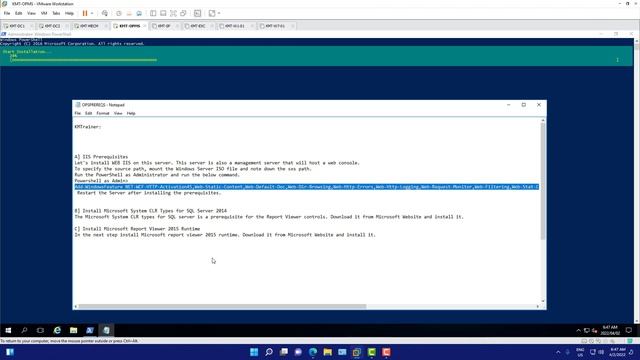The image size is (640, 360).
Task: Open host taskbar Search icon
Action: click(x=269, y=352)
